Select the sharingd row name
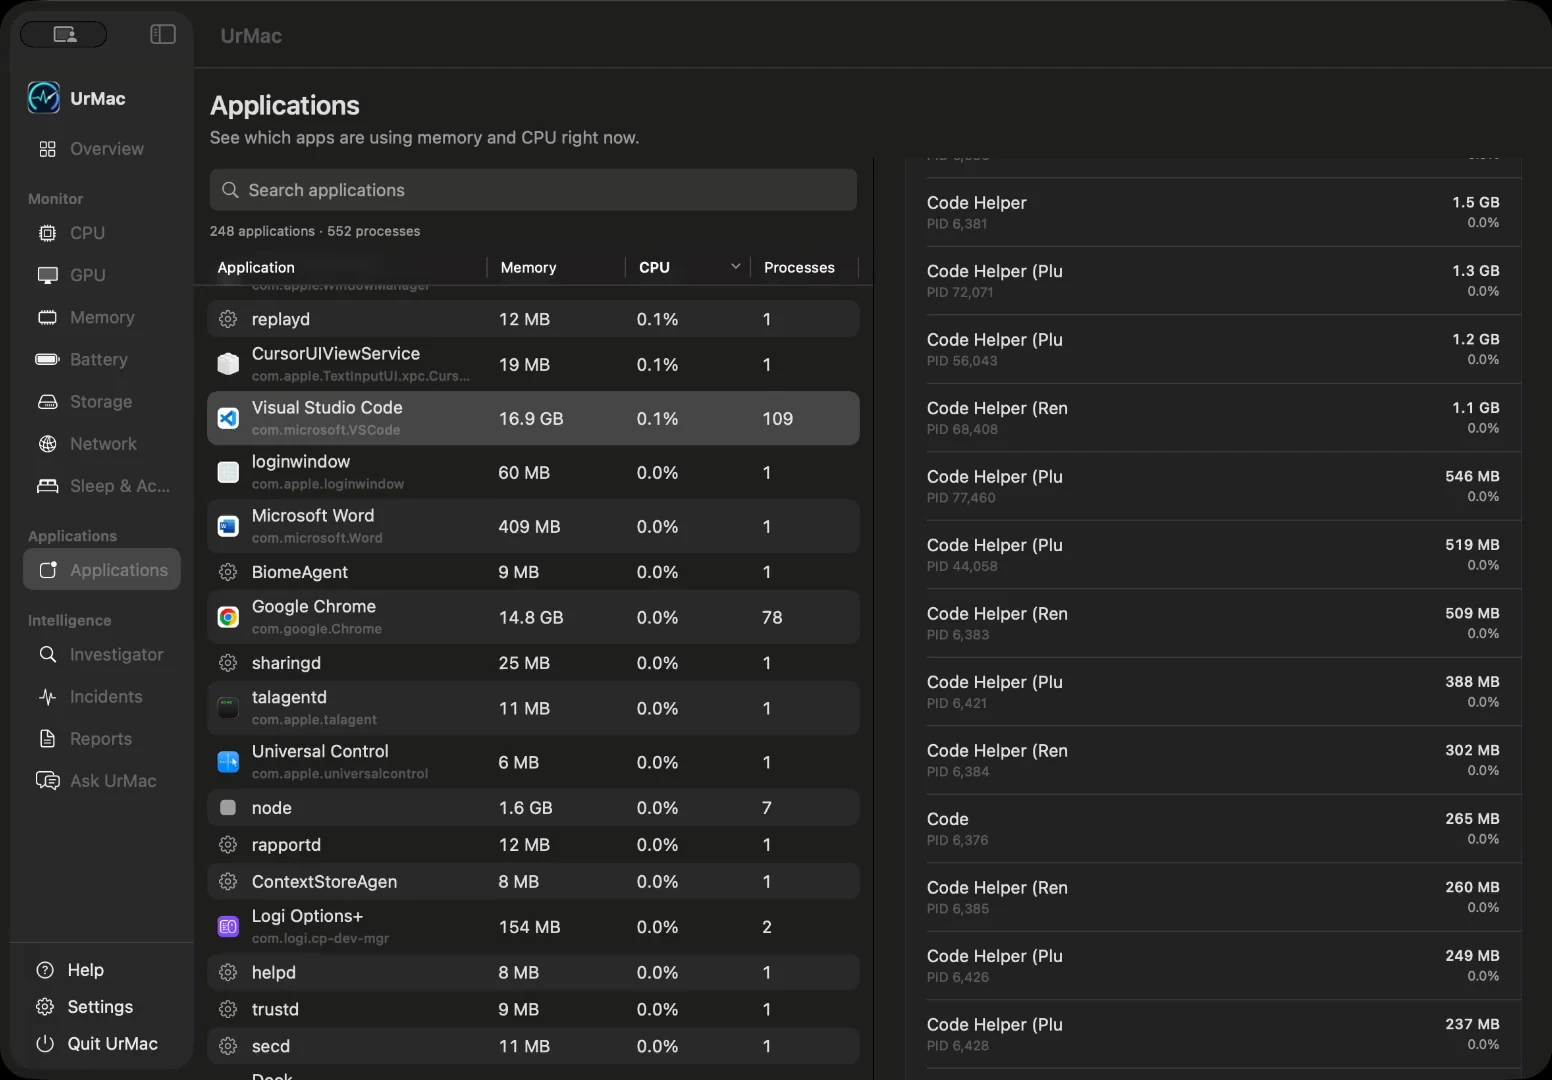 point(286,663)
